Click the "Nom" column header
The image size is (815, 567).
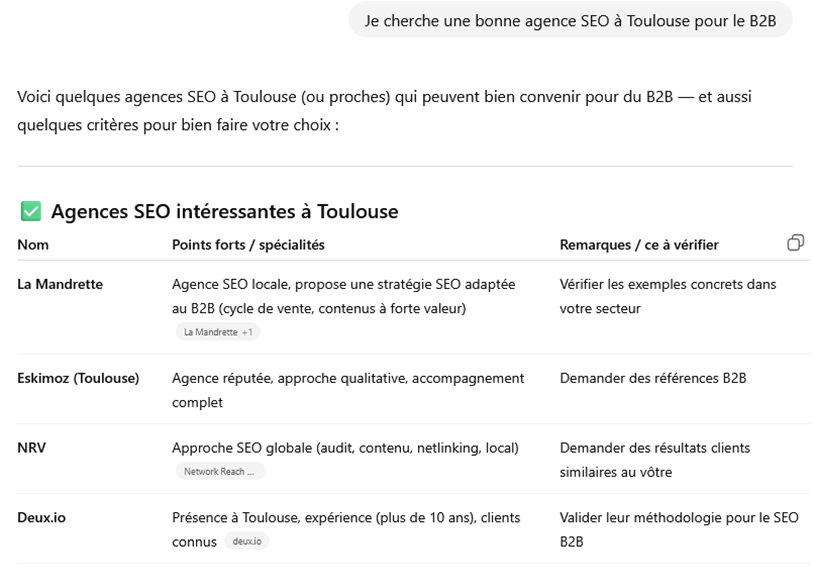tap(33, 245)
